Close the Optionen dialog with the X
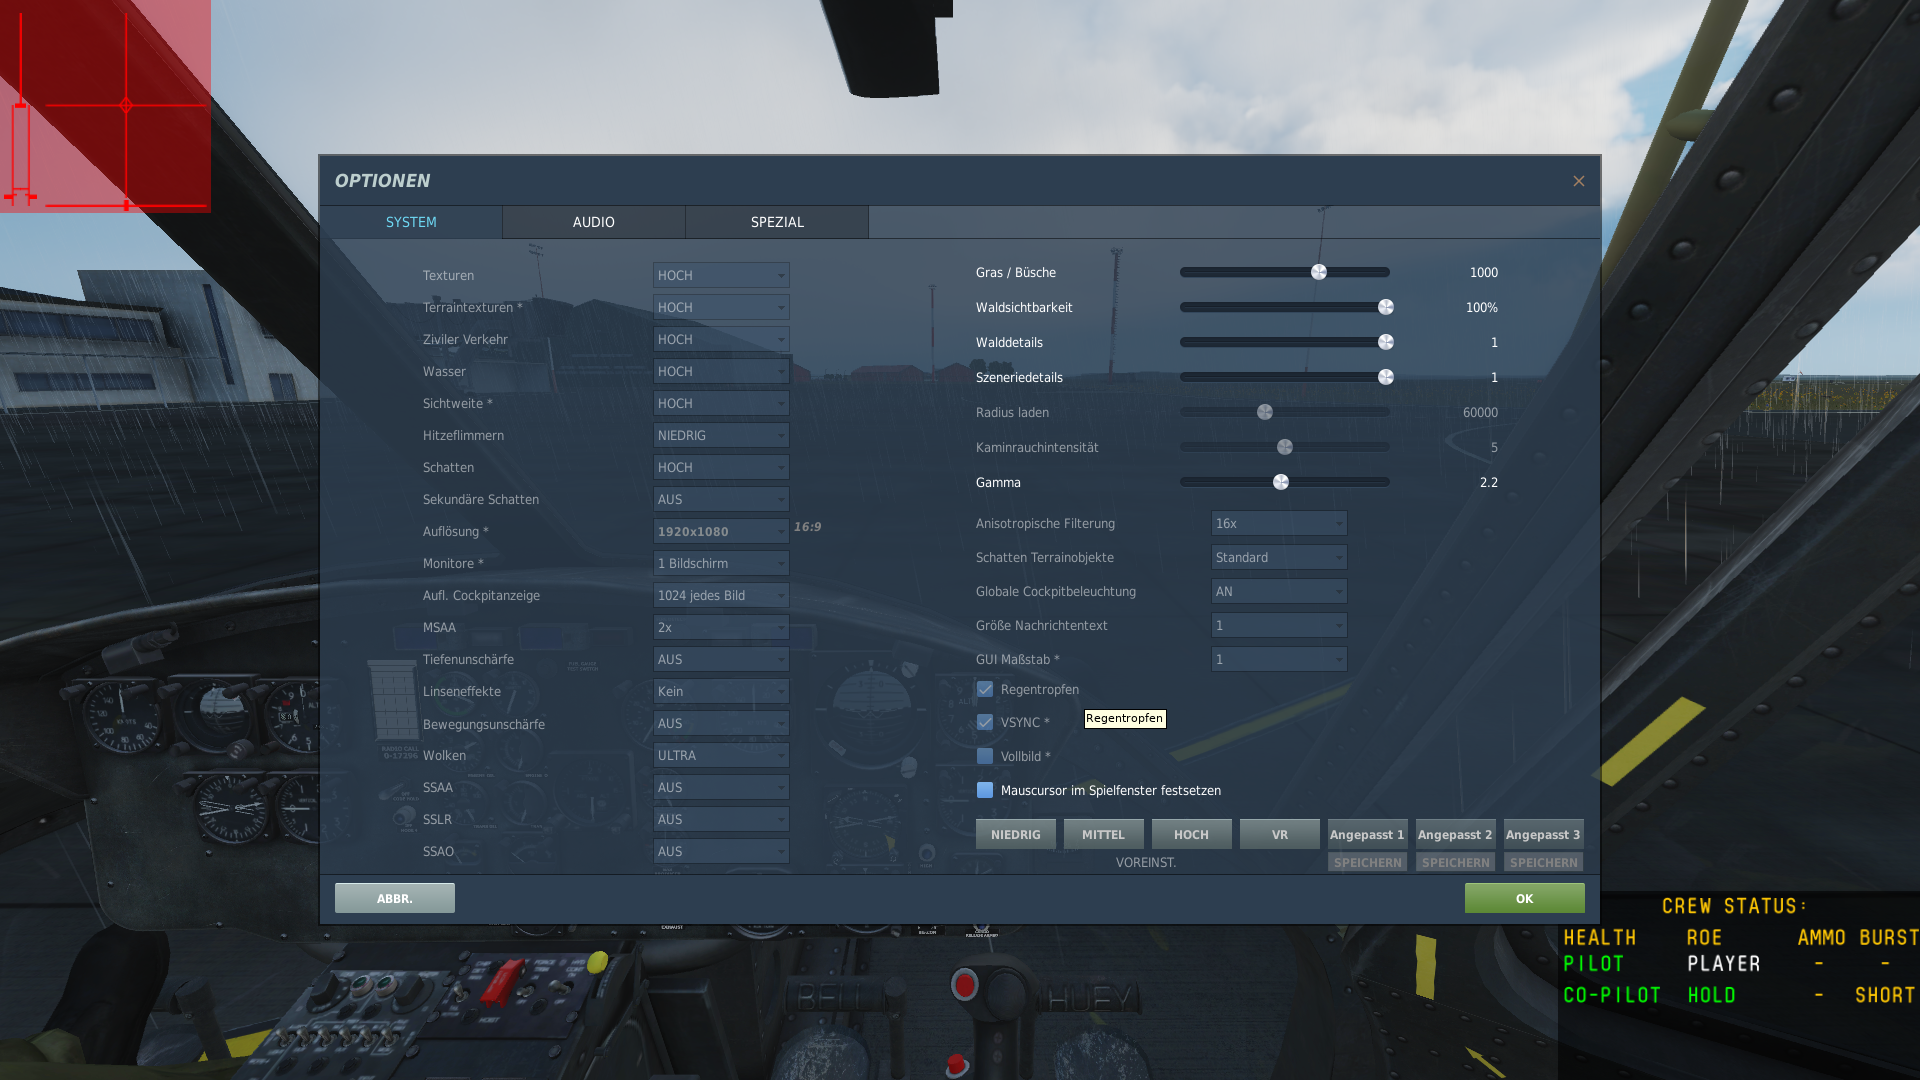Screen dimensions: 1920x1080 [1578, 181]
